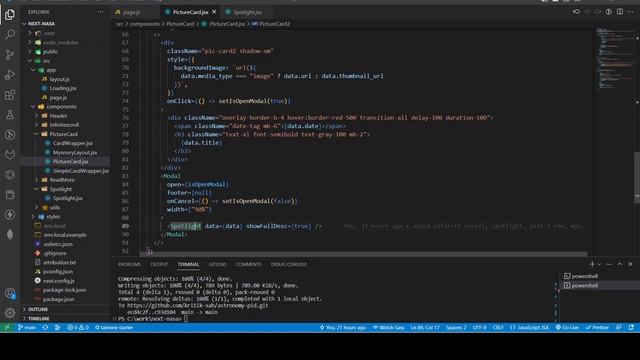Close the terminal panel
The width and height of the screenshot is (640, 360).
click(x=630, y=264)
